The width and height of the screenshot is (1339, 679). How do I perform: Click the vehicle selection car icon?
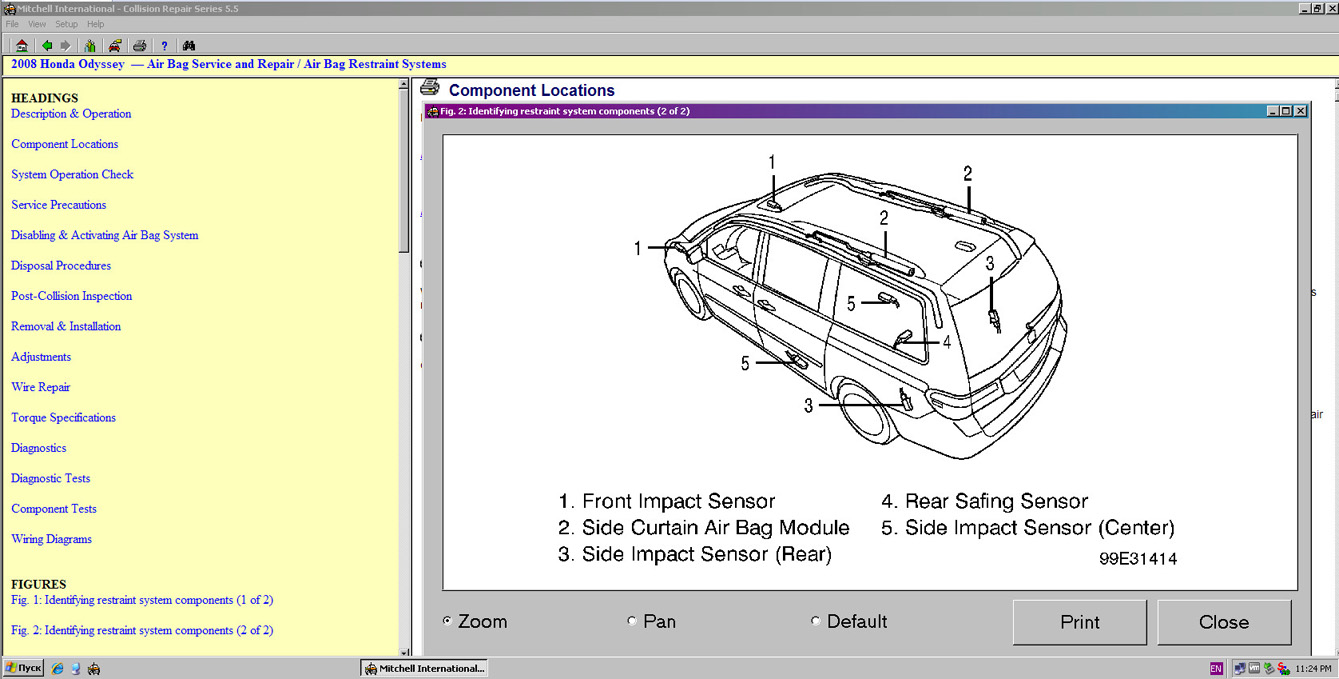pos(115,45)
